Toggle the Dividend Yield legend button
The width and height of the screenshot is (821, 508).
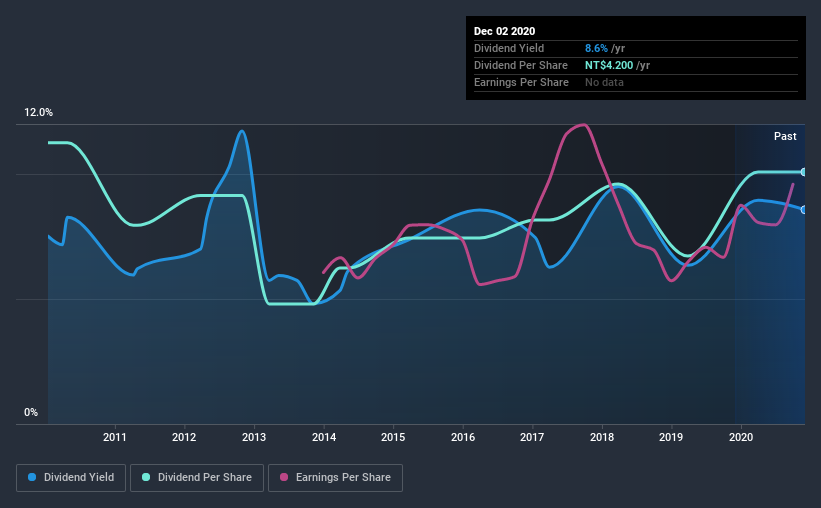tap(71, 478)
